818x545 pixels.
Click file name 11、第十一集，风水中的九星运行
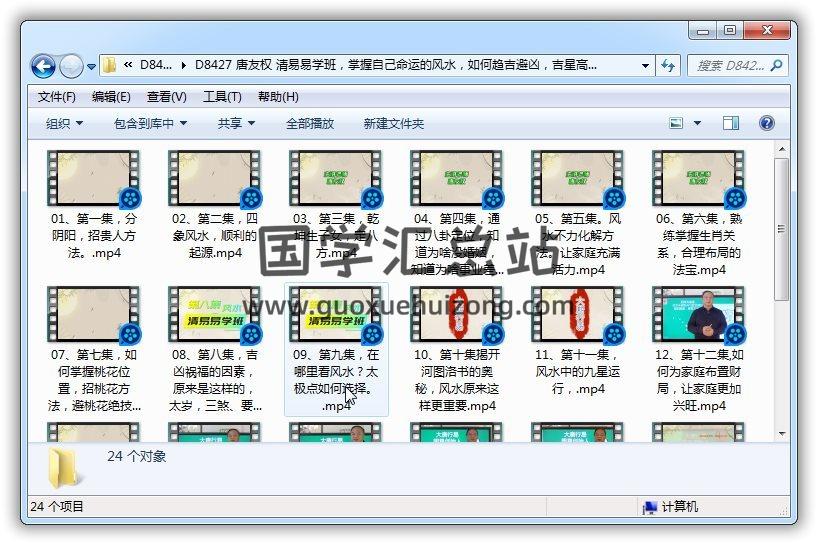(x=578, y=372)
